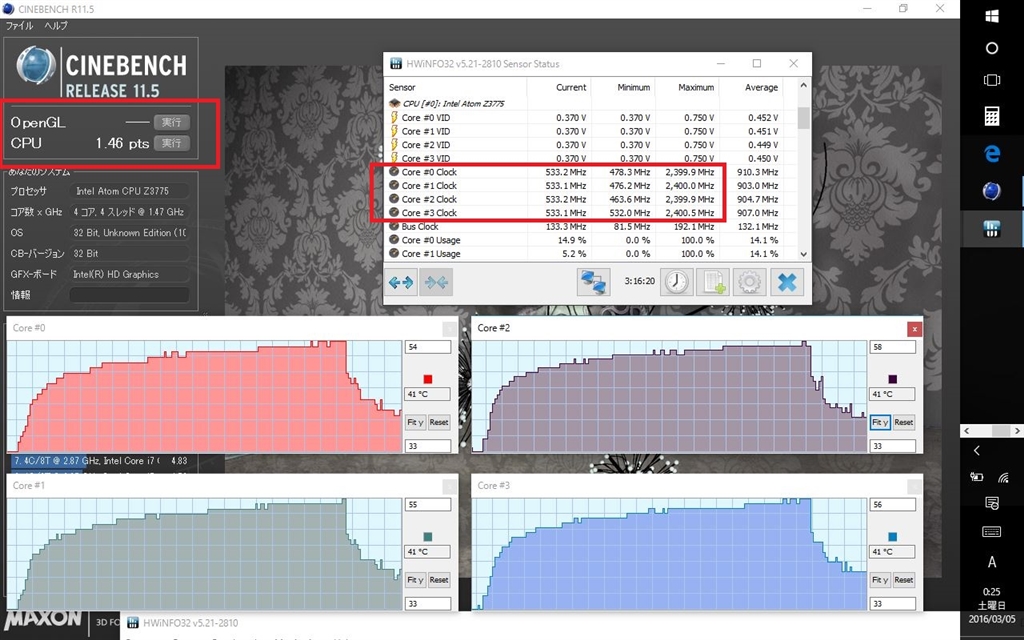The image size is (1024, 640).
Task: Click the Core #0 graph minimum field 33
Action: pyautogui.click(x=428, y=446)
